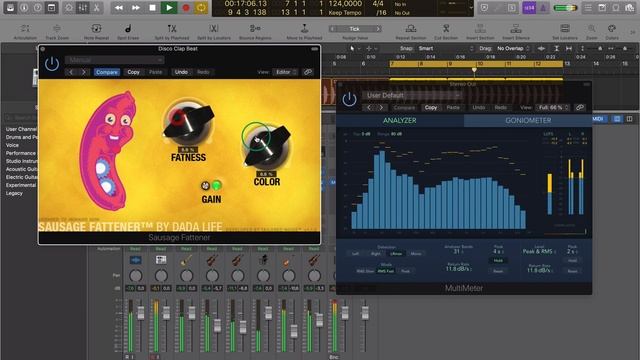
Task: Click the Fast Forward transport button
Action: click(136, 7)
